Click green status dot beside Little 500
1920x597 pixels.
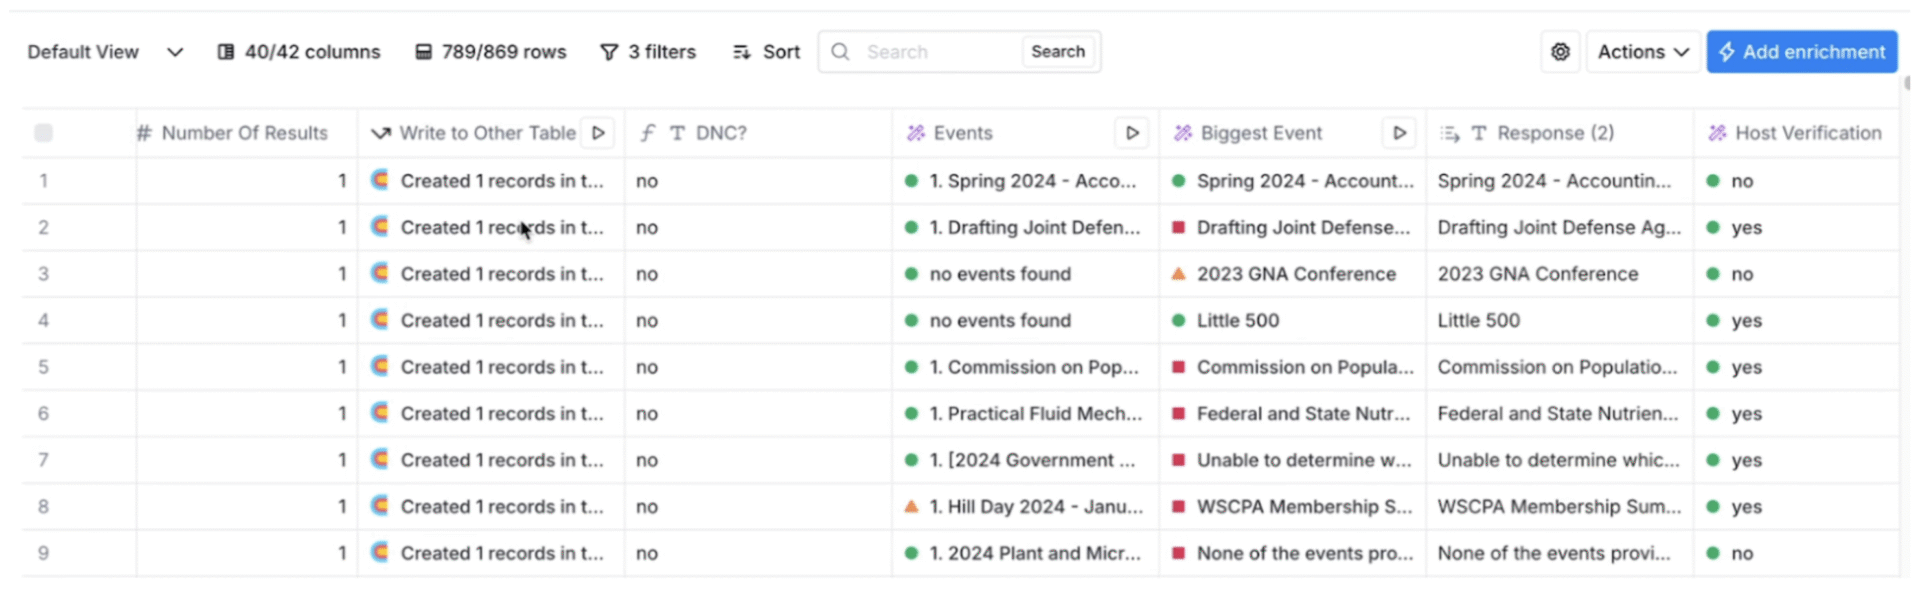[x=1178, y=321]
